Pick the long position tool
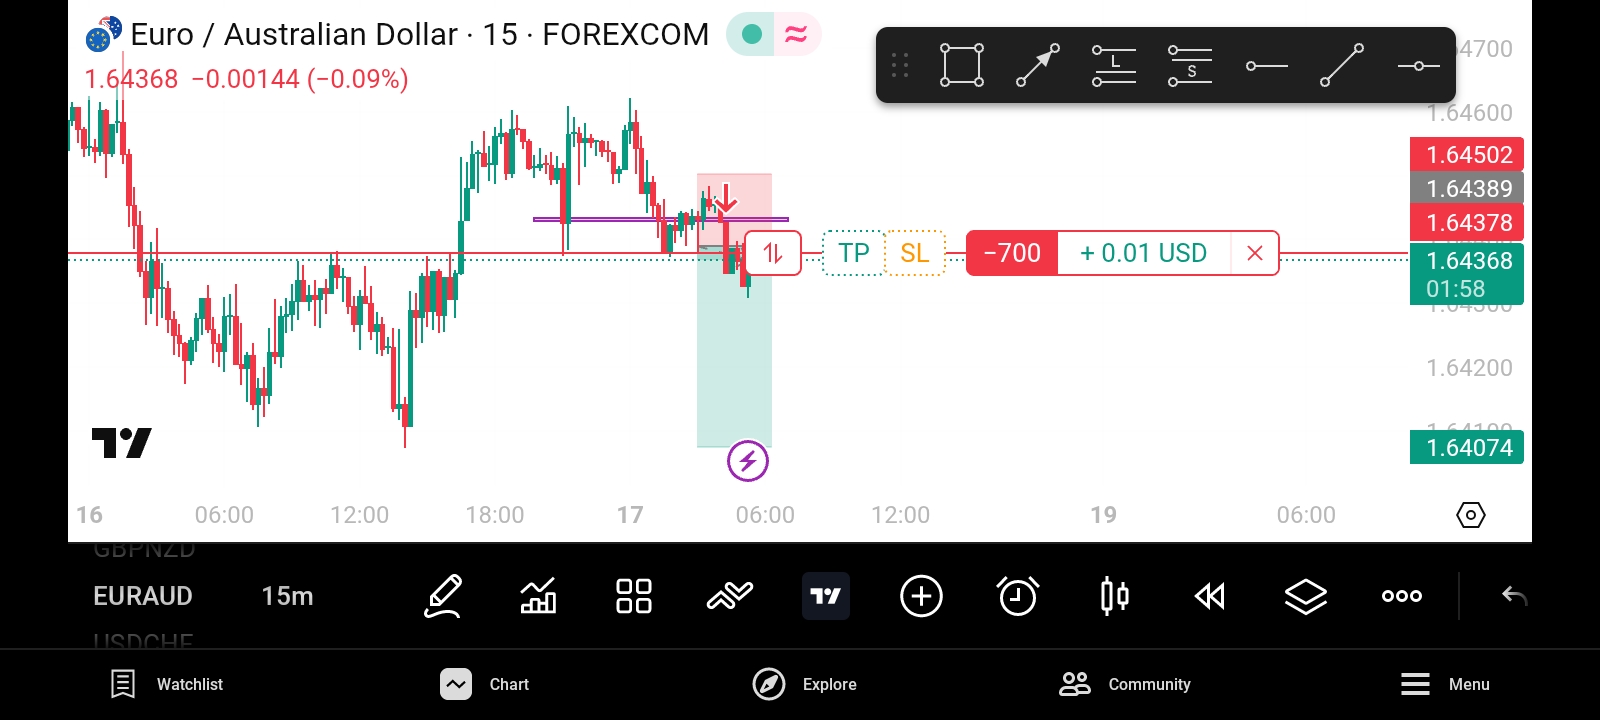 1114,65
